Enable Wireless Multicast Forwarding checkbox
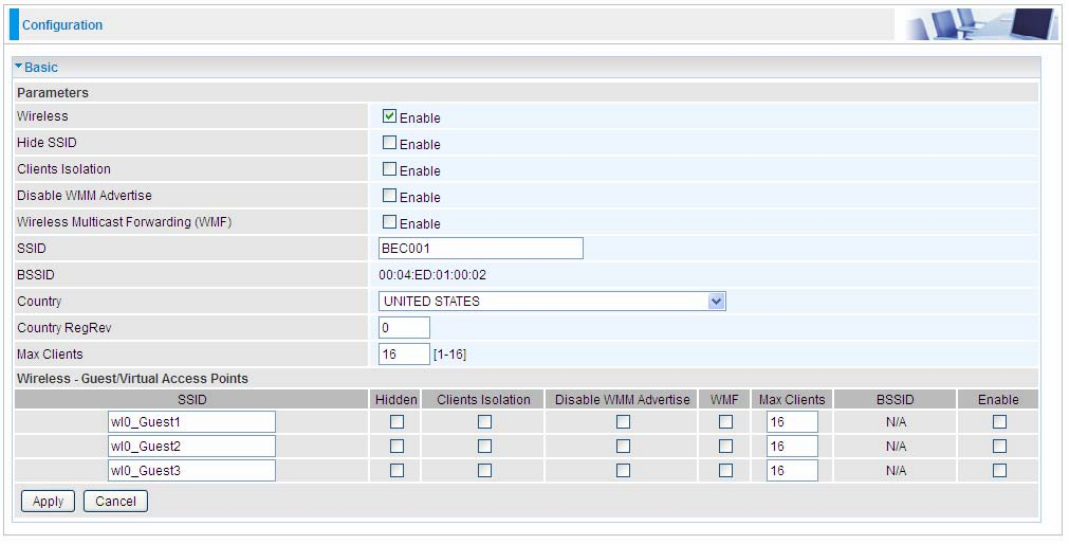1069x544 pixels. 389,222
